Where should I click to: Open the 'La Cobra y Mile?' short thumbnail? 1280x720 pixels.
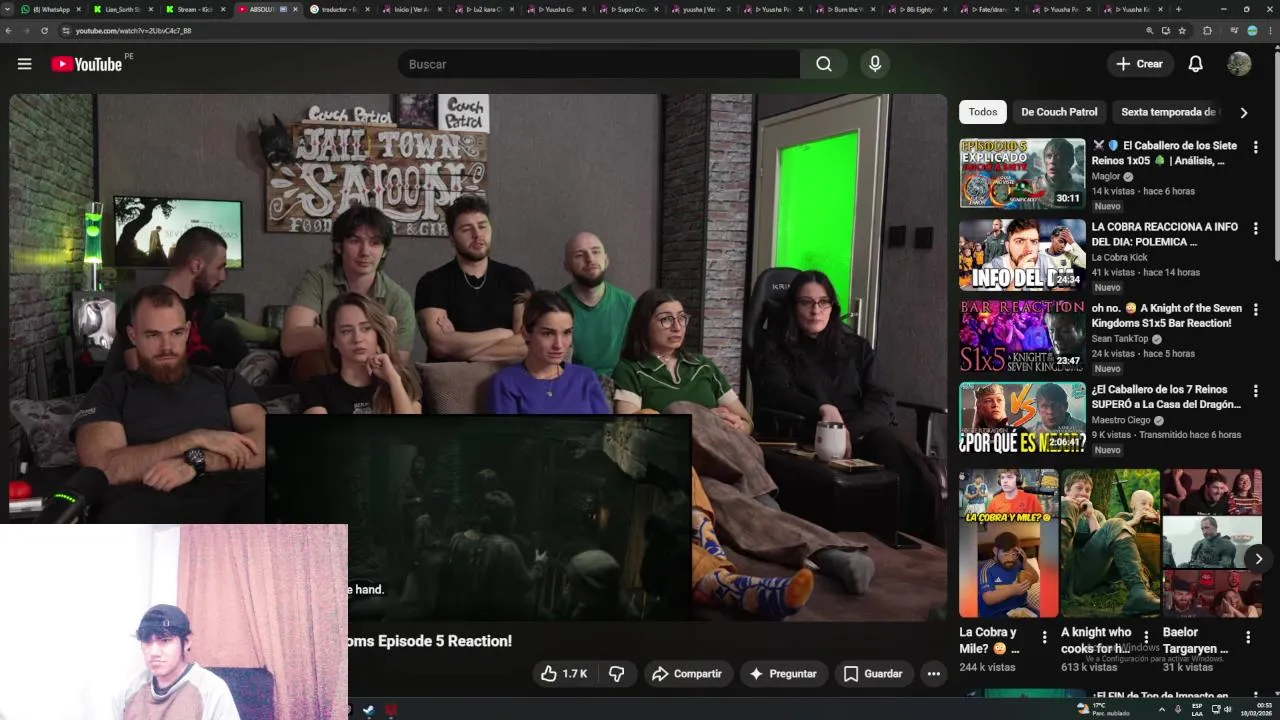(1008, 543)
